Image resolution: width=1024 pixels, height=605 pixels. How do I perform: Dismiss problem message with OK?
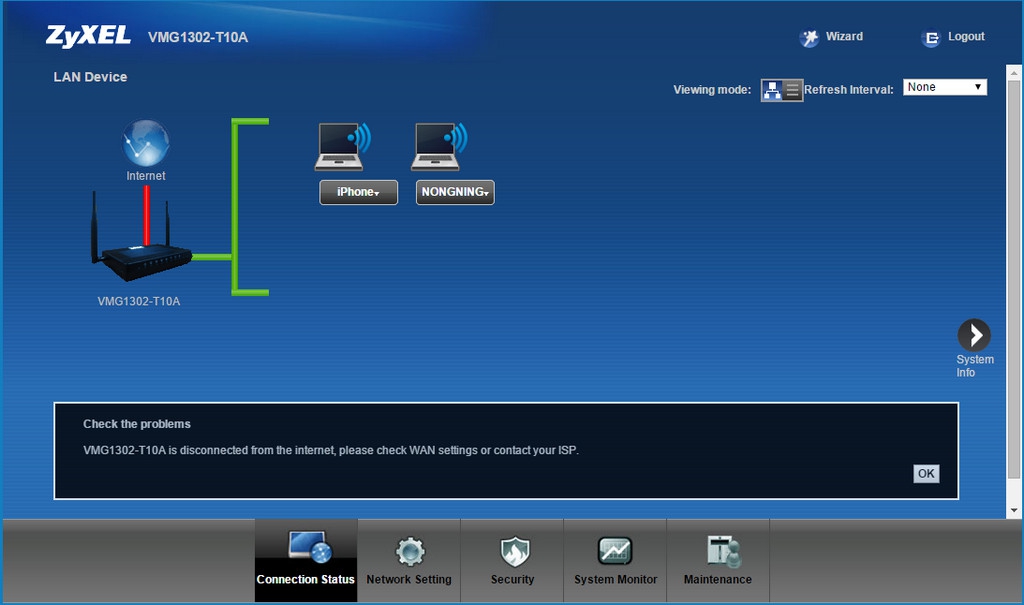tap(926, 473)
